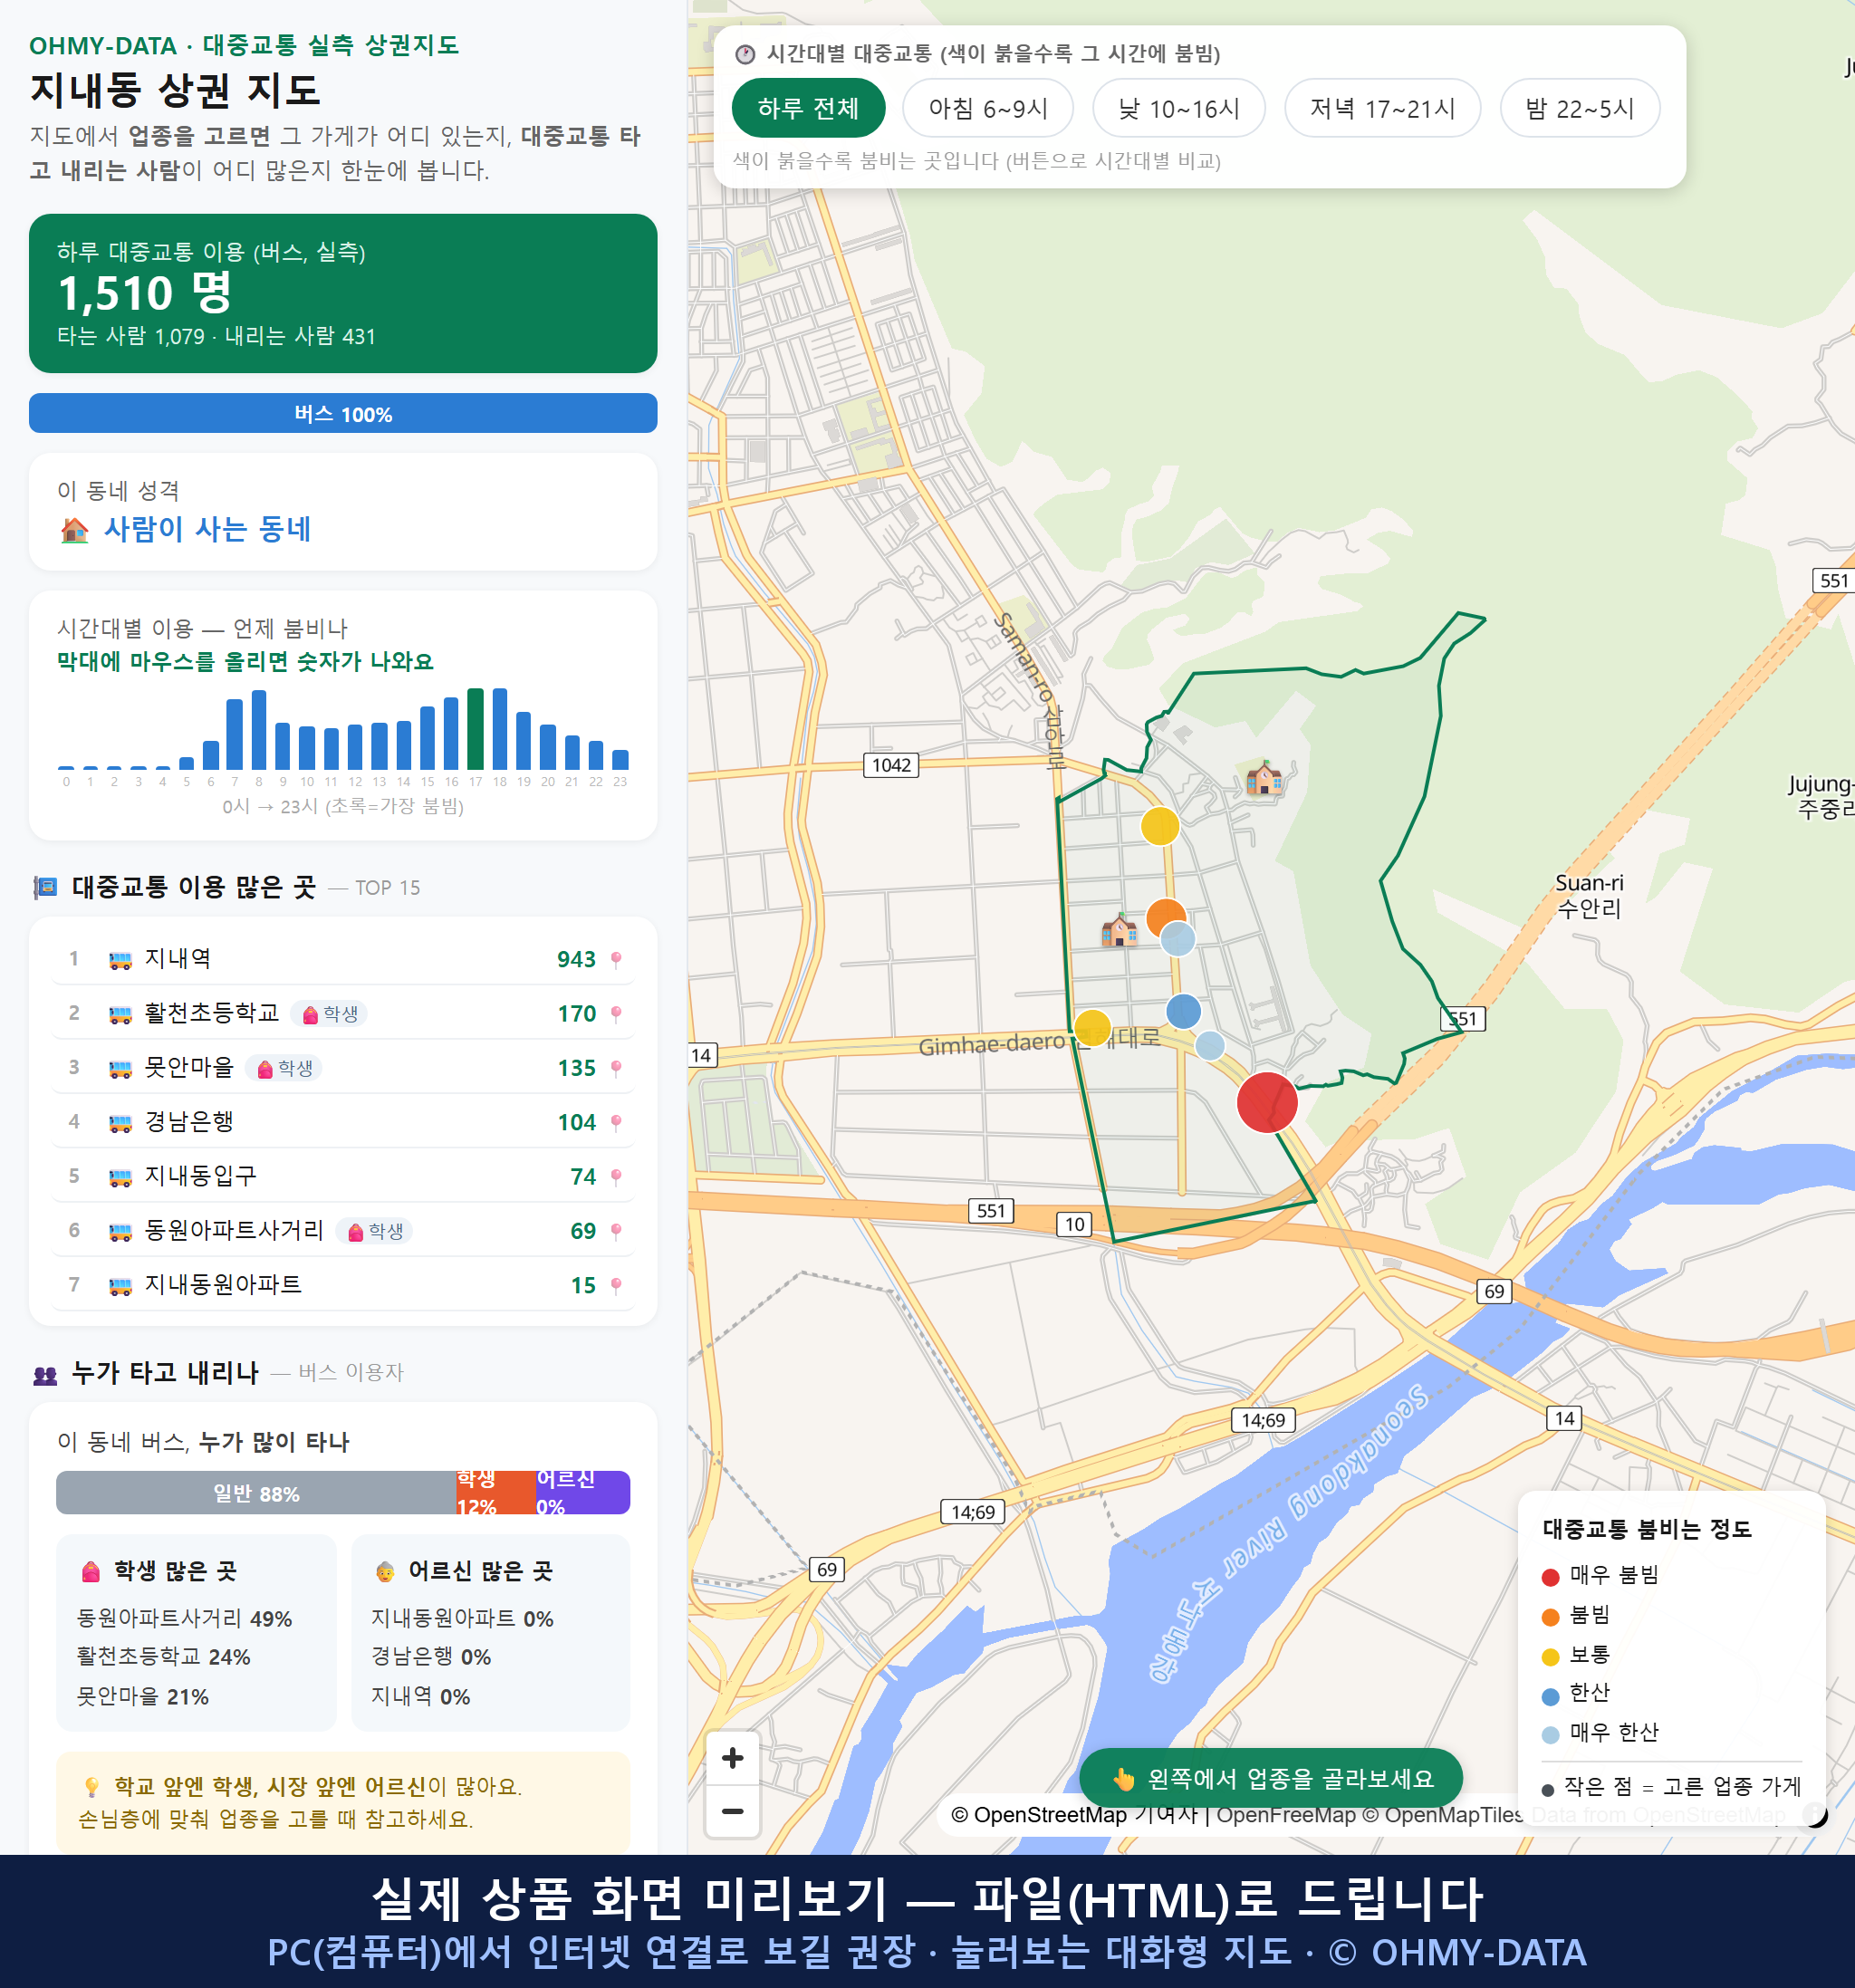This screenshot has width=1855, height=1988.
Task: Click the 18시 bar in hourly chart
Action: click(500, 729)
